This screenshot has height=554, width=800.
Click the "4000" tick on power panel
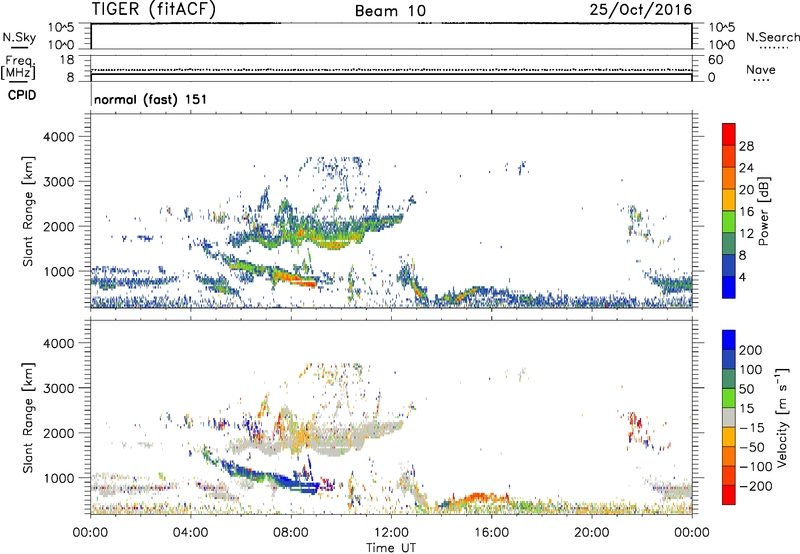(59, 137)
